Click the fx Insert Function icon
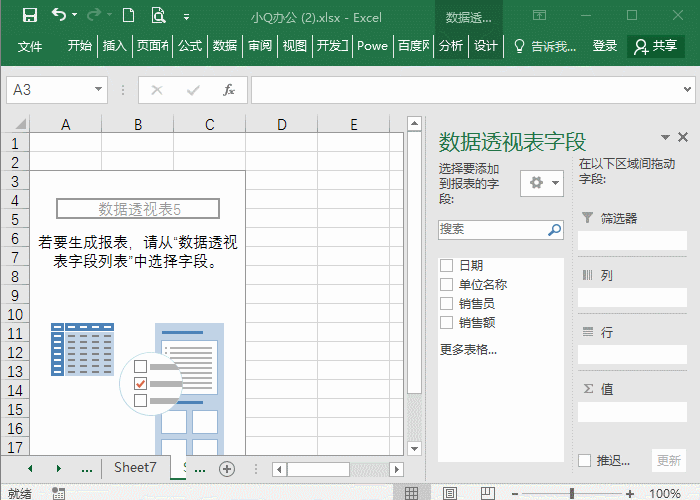This screenshot has height=500, width=700. pos(229,90)
